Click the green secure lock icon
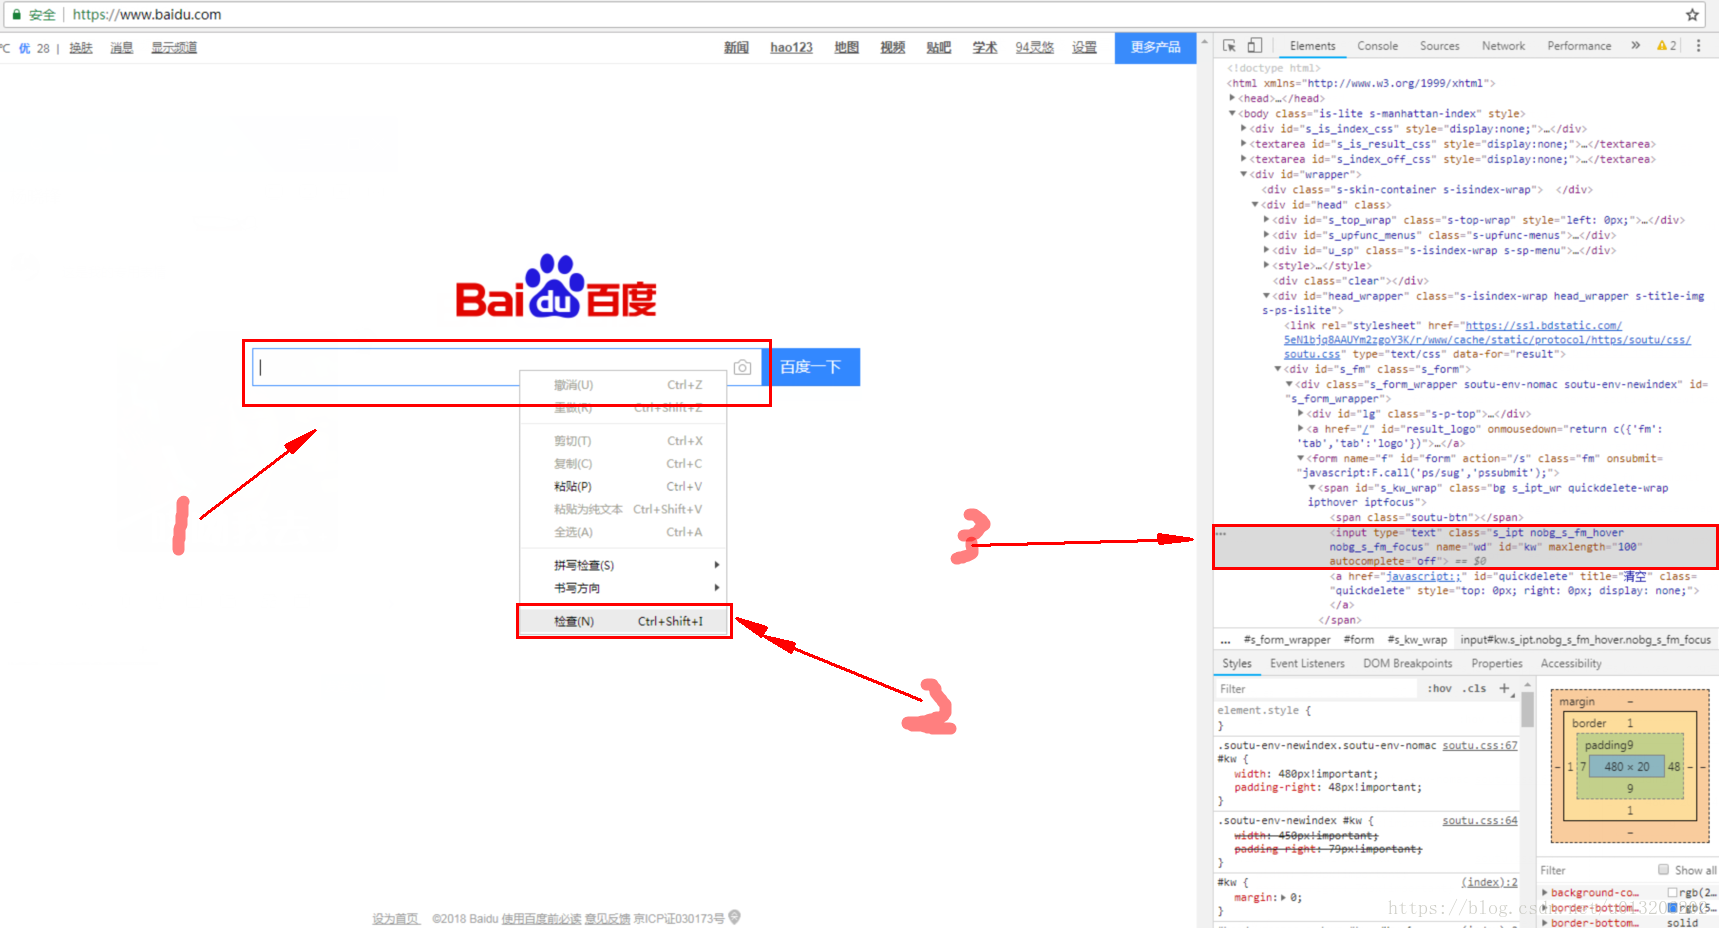The height and width of the screenshot is (928, 1719). pyautogui.click(x=16, y=15)
